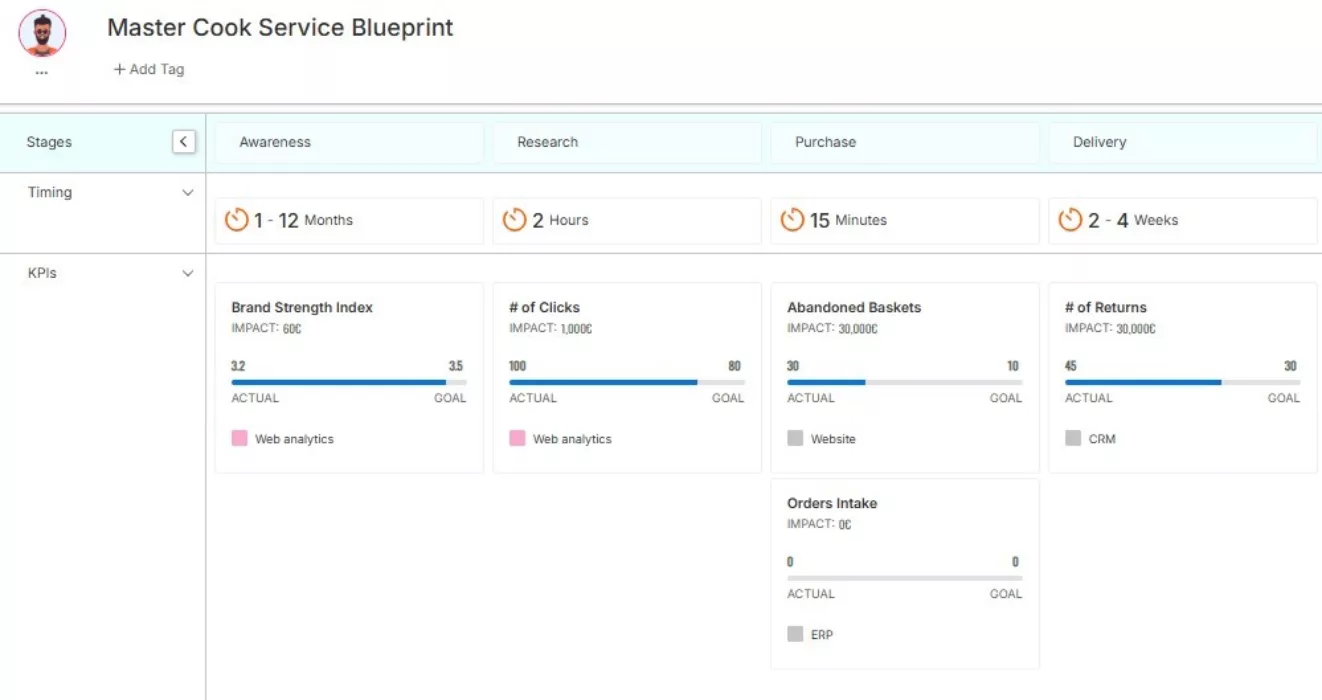
Task: Click the Master Cook Service Blueprint title
Action: (280, 28)
